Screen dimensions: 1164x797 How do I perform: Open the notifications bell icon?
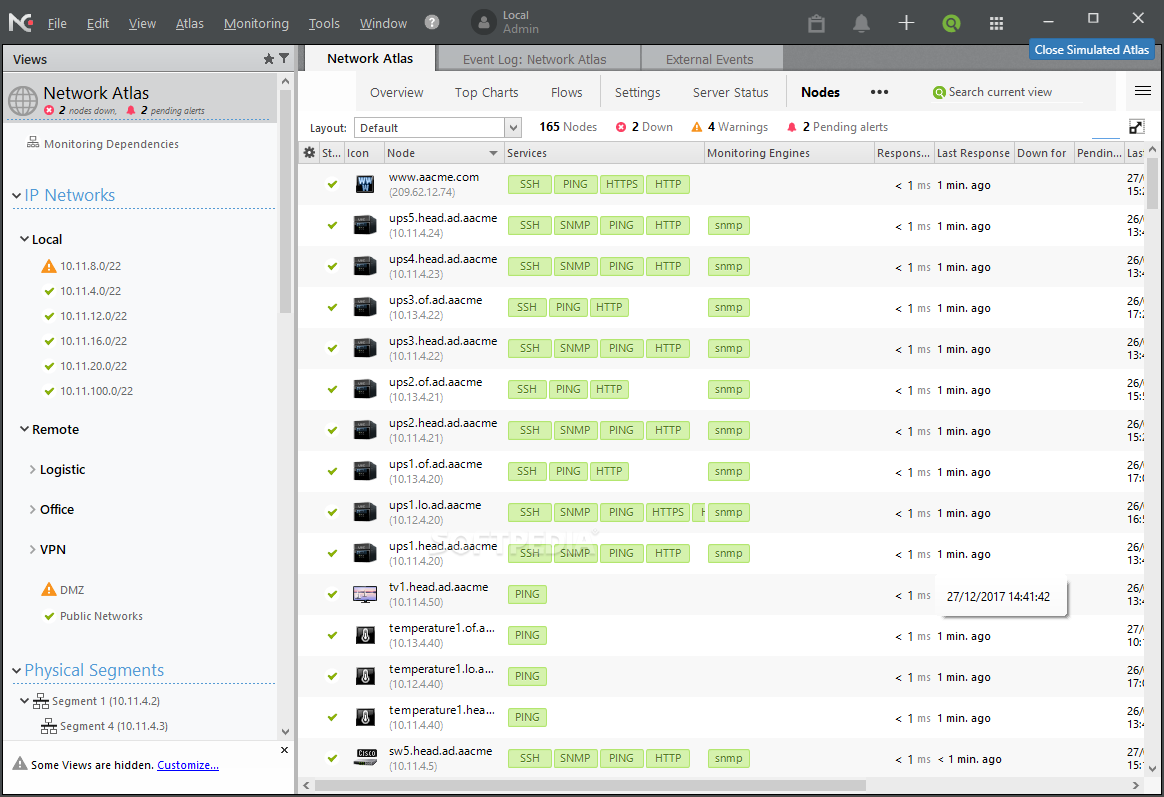pos(861,23)
